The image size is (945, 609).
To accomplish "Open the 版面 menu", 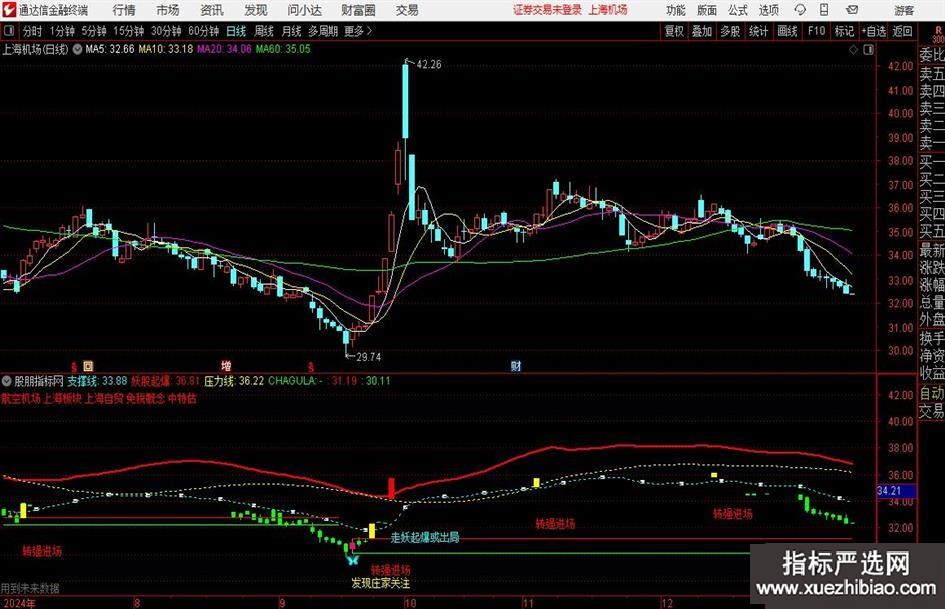I will click(x=707, y=10).
